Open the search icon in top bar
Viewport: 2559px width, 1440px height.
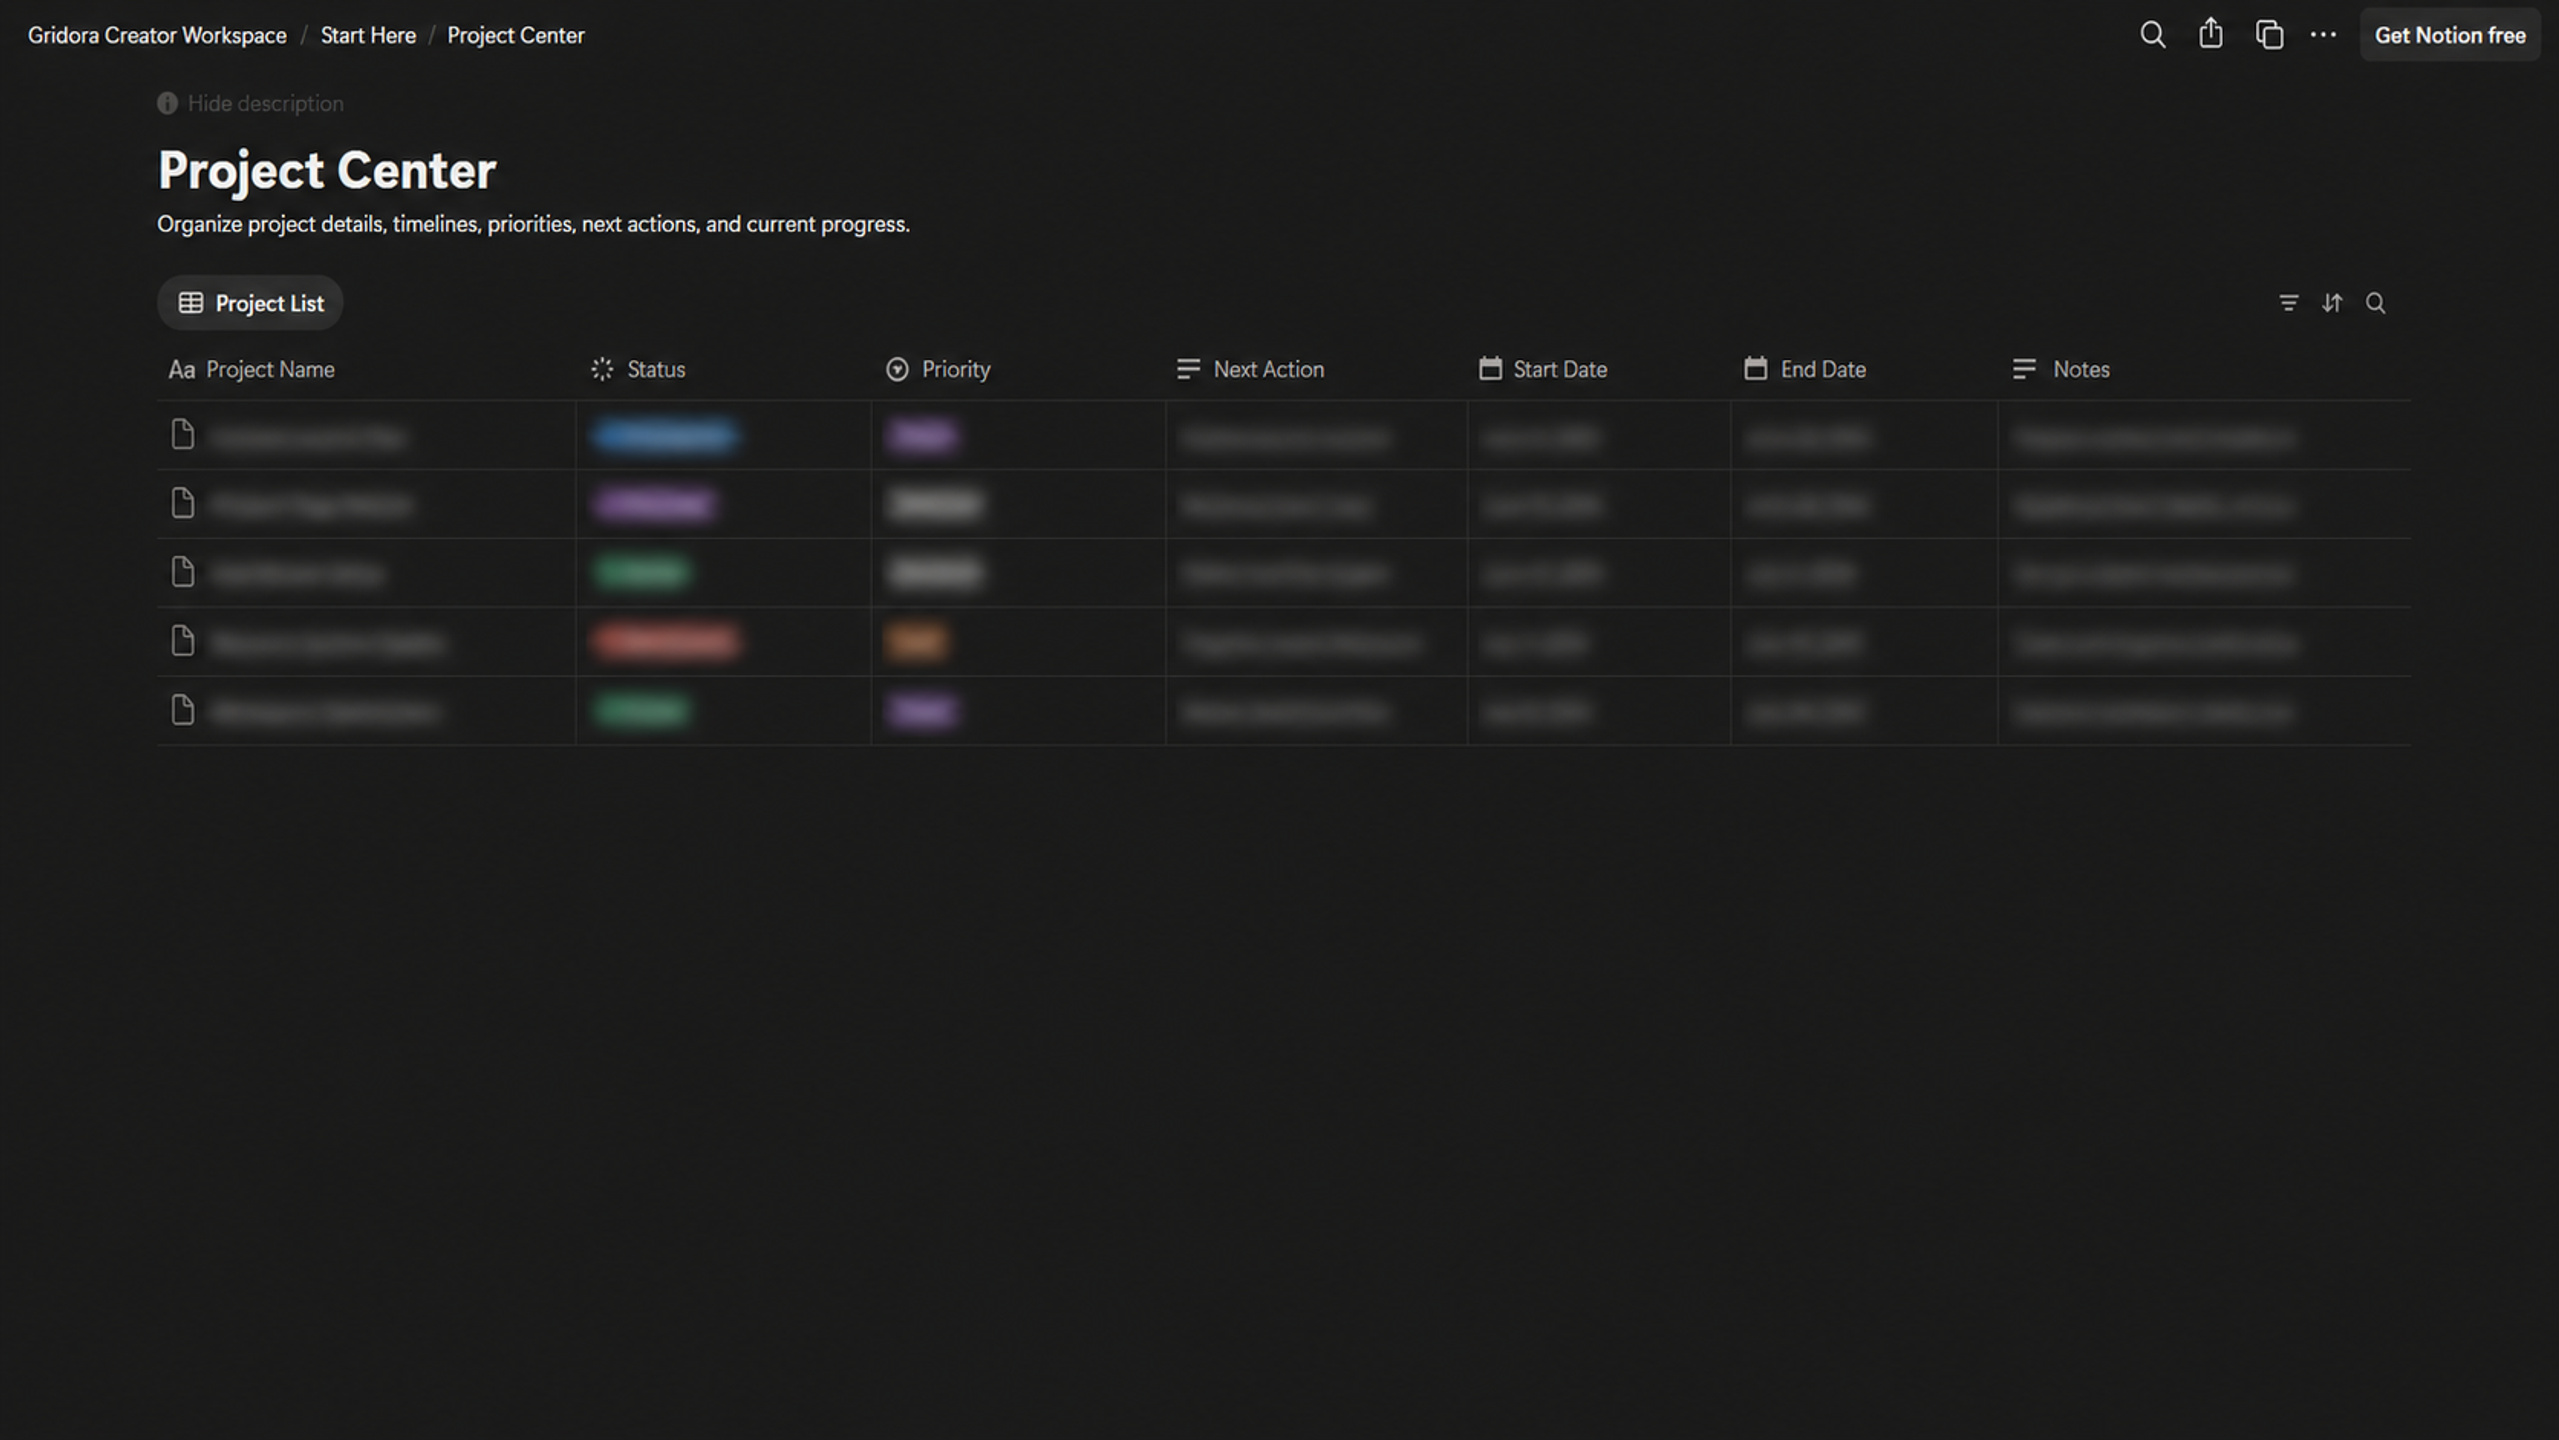point(2152,35)
